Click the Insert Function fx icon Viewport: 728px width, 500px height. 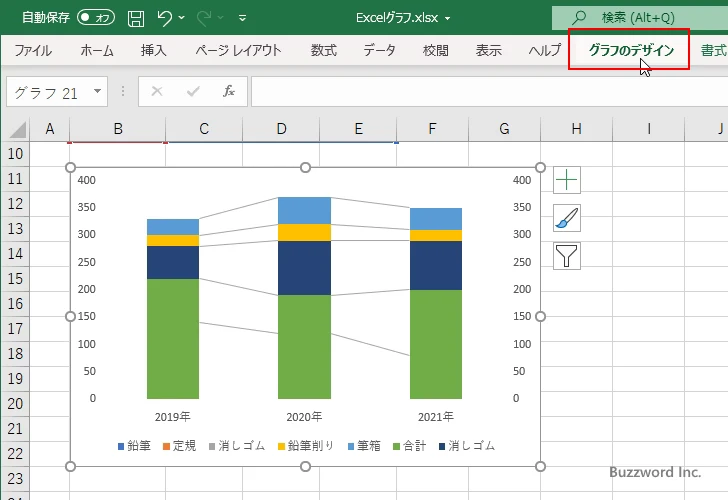[x=228, y=91]
